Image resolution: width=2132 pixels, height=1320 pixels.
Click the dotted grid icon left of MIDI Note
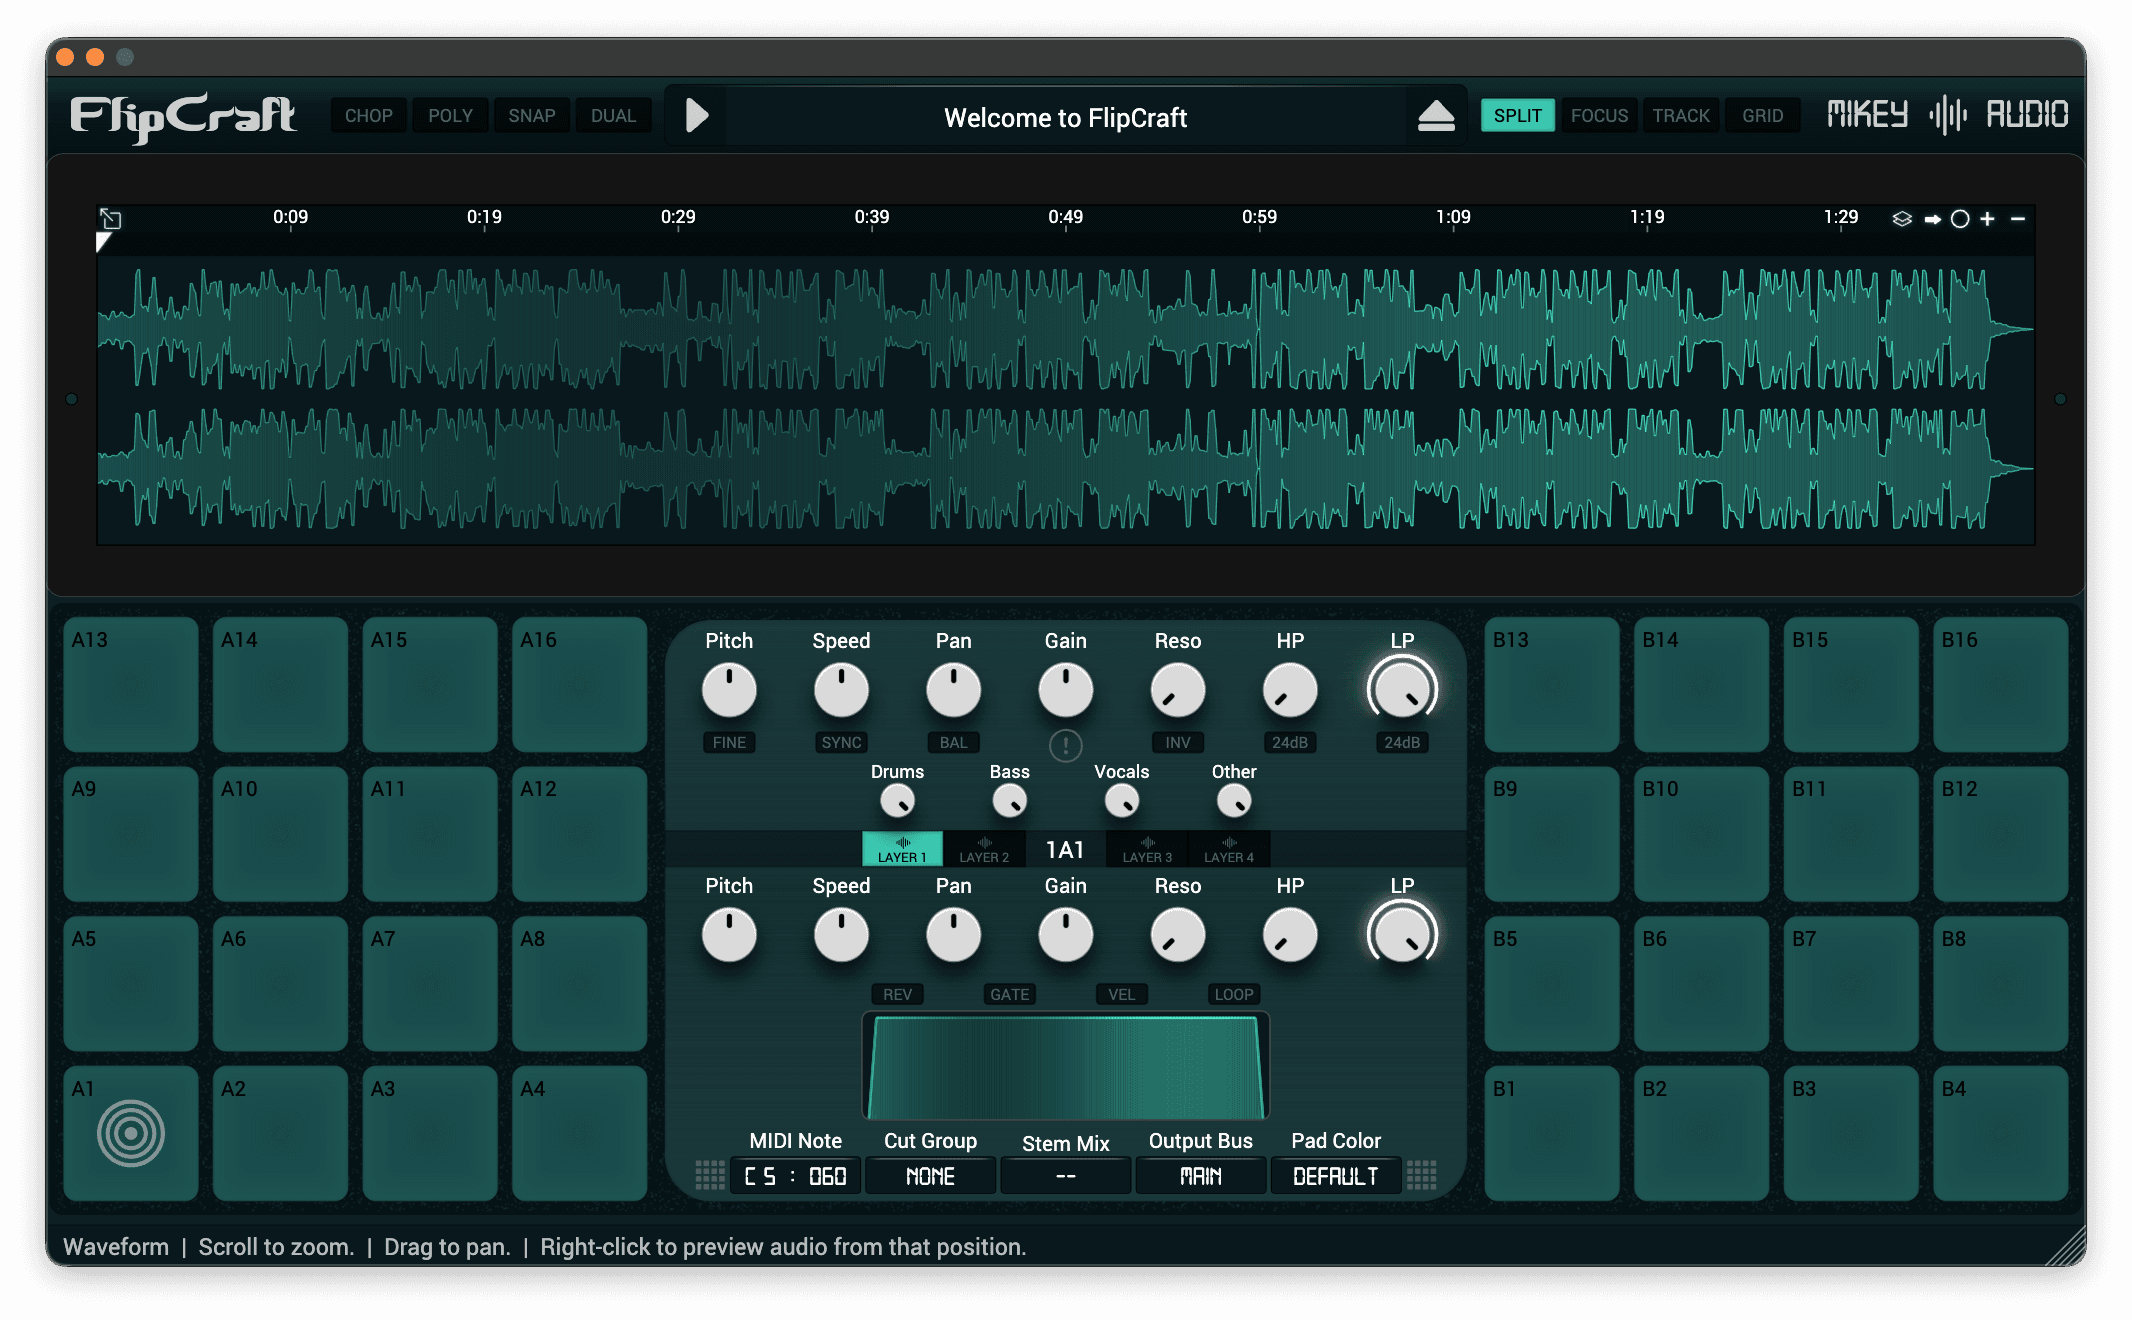710,1175
